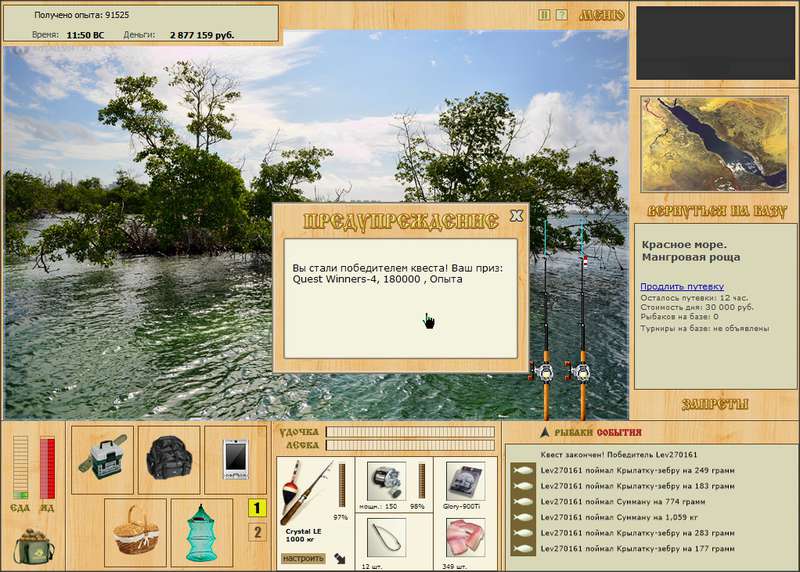Click 'Квест закончен! Победитель Lev270161'

coord(618,455)
